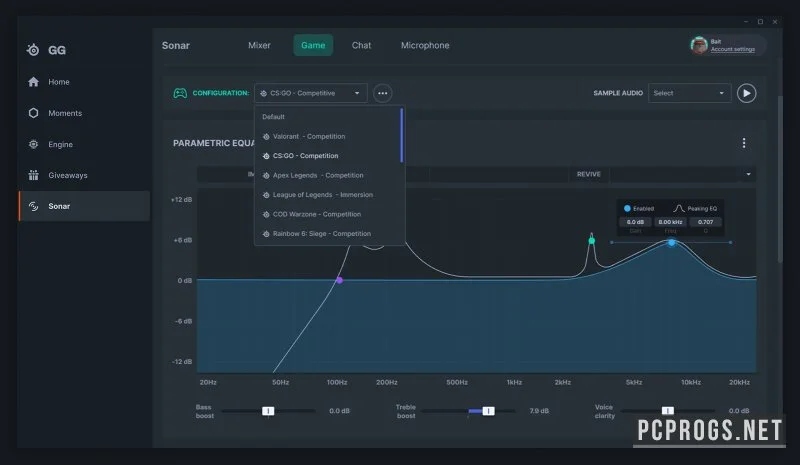Viewport: 800px width, 465px height.
Task: Click the REVIVE button
Action: click(x=589, y=174)
